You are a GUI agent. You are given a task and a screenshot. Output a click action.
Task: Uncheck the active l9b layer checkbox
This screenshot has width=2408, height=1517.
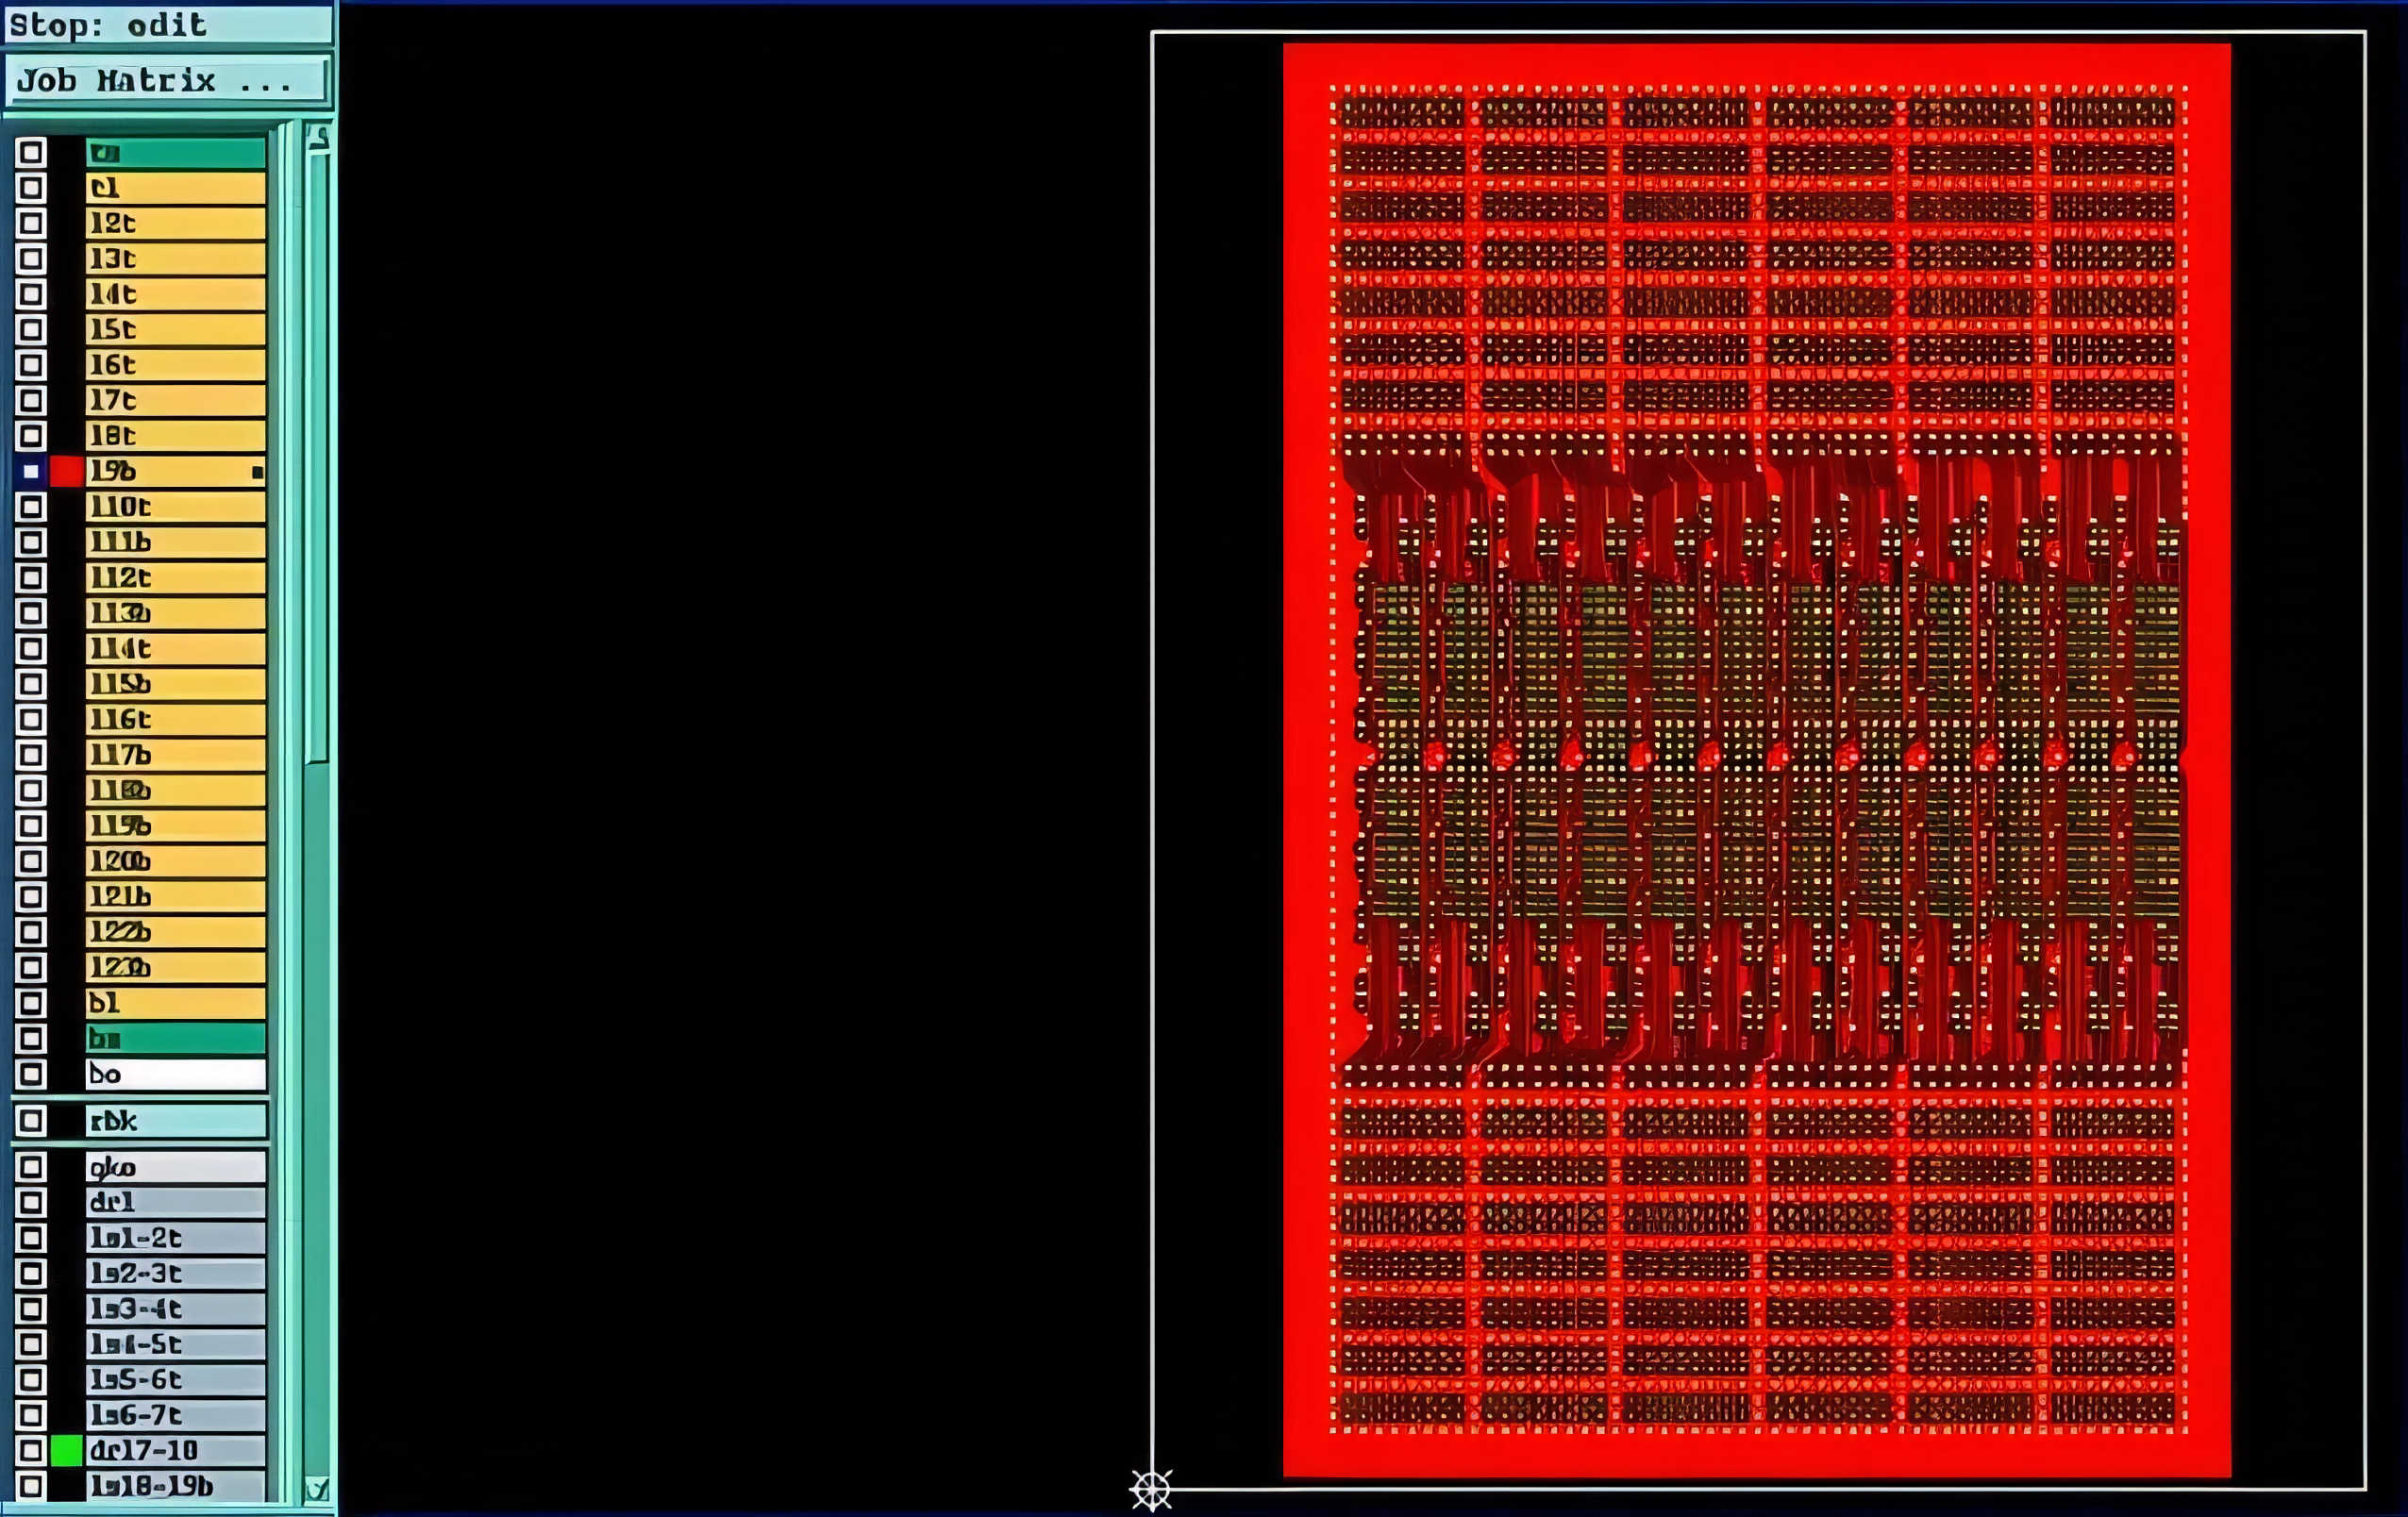pos(31,471)
